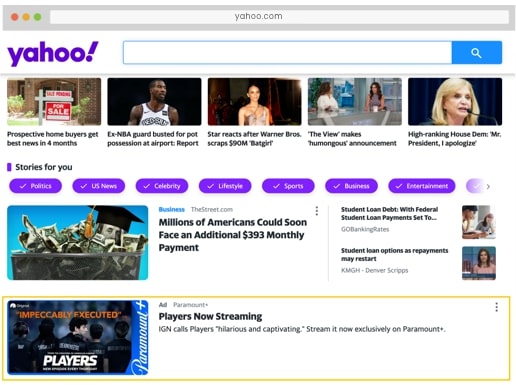This screenshot has width=516, height=385.
Task: Open the Yahoo logo home link
Action: 53,53
